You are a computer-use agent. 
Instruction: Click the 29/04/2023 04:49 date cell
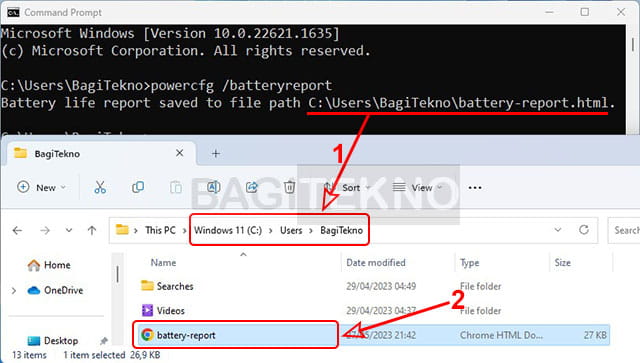pyautogui.click(x=381, y=286)
